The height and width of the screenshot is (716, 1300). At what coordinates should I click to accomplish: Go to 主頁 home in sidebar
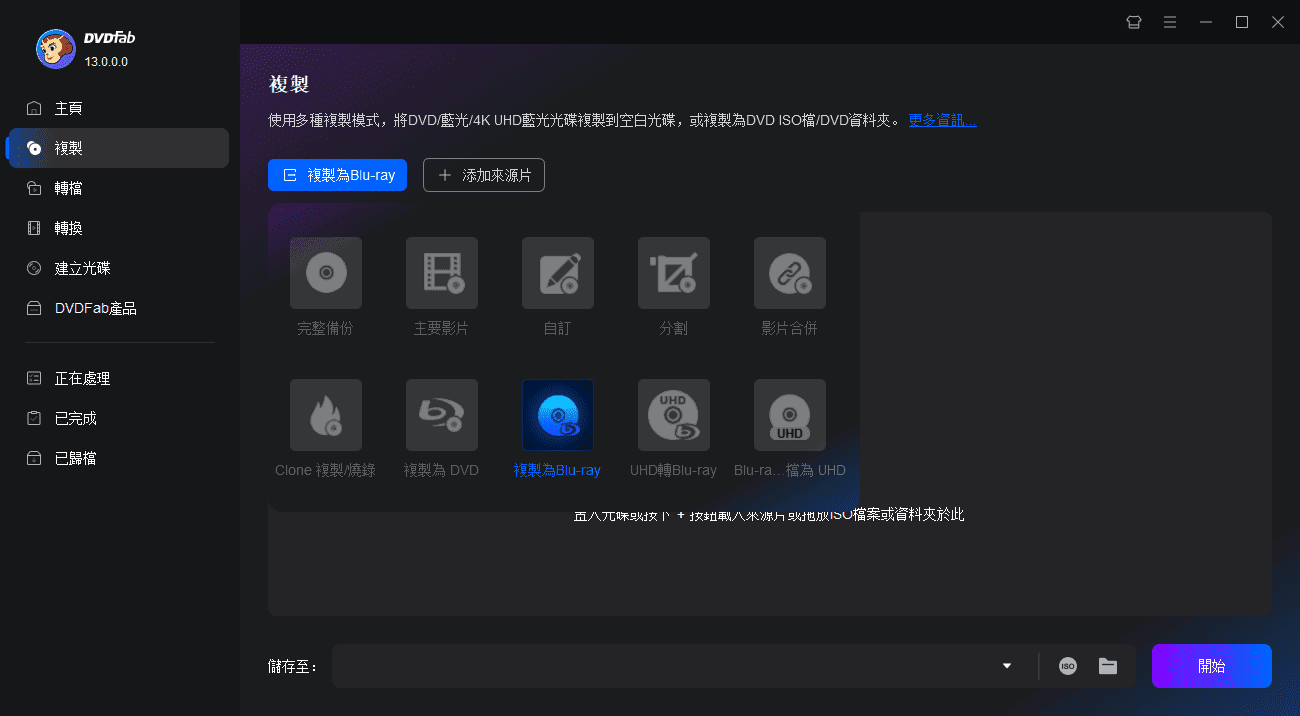[x=118, y=108]
